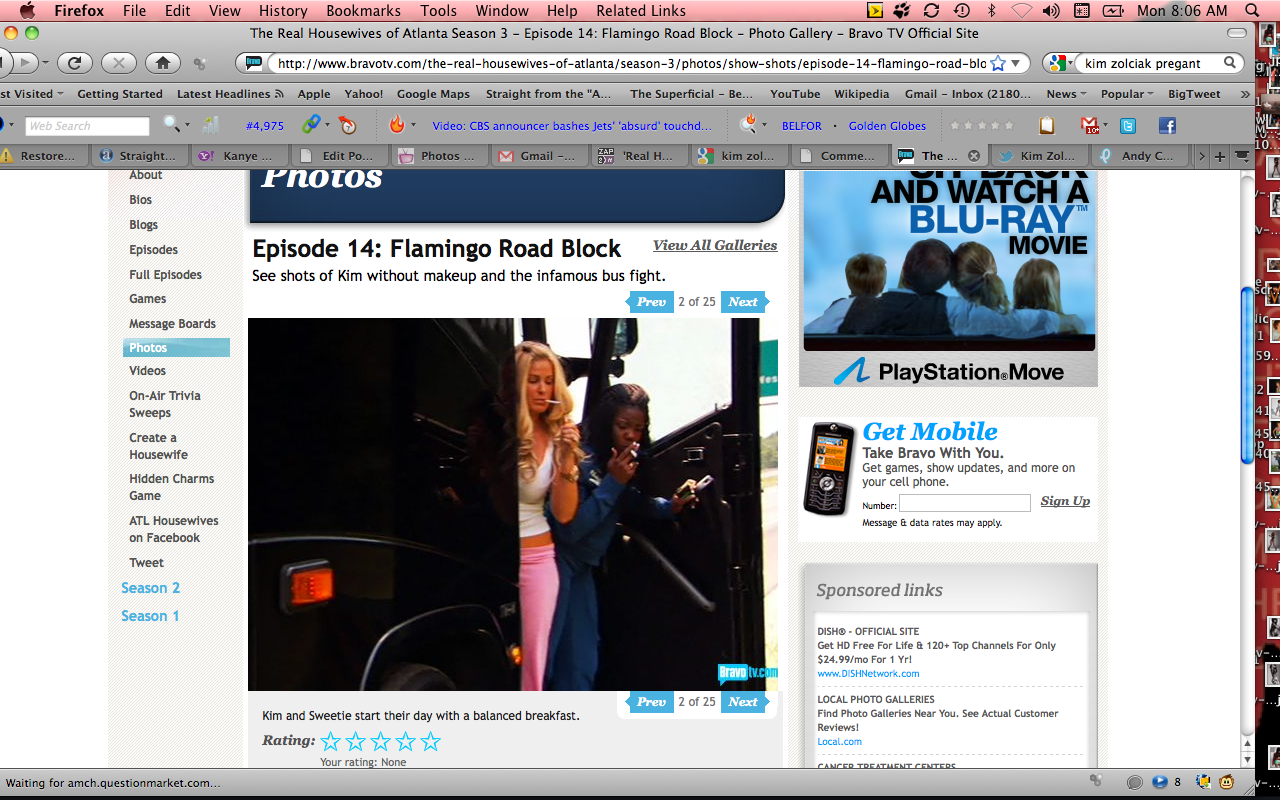Screen dimensions: 1280x800
Task: Rate the photo with the first star
Action: pyautogui.click(x=331, y=741)
